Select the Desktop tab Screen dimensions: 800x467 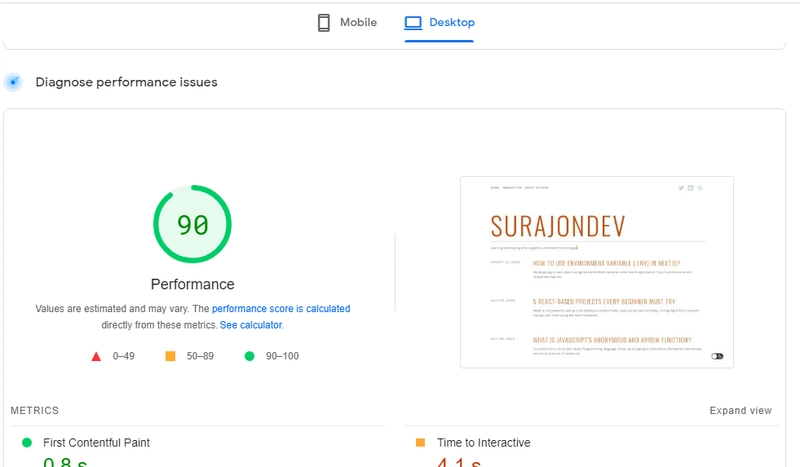[x=439, y=22]
